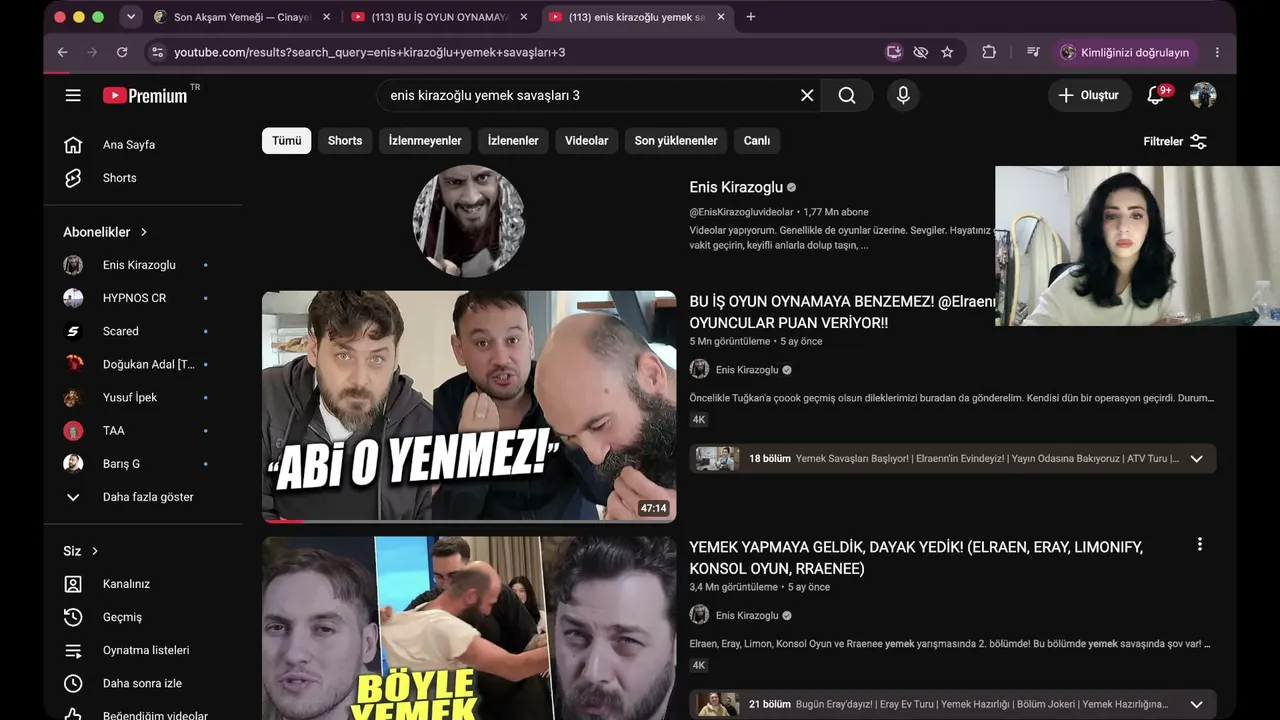Open the YouTube guide hamburger menu
This screenshot has height=720, width=1280.
pyautogui.click(x=73, y=95)
